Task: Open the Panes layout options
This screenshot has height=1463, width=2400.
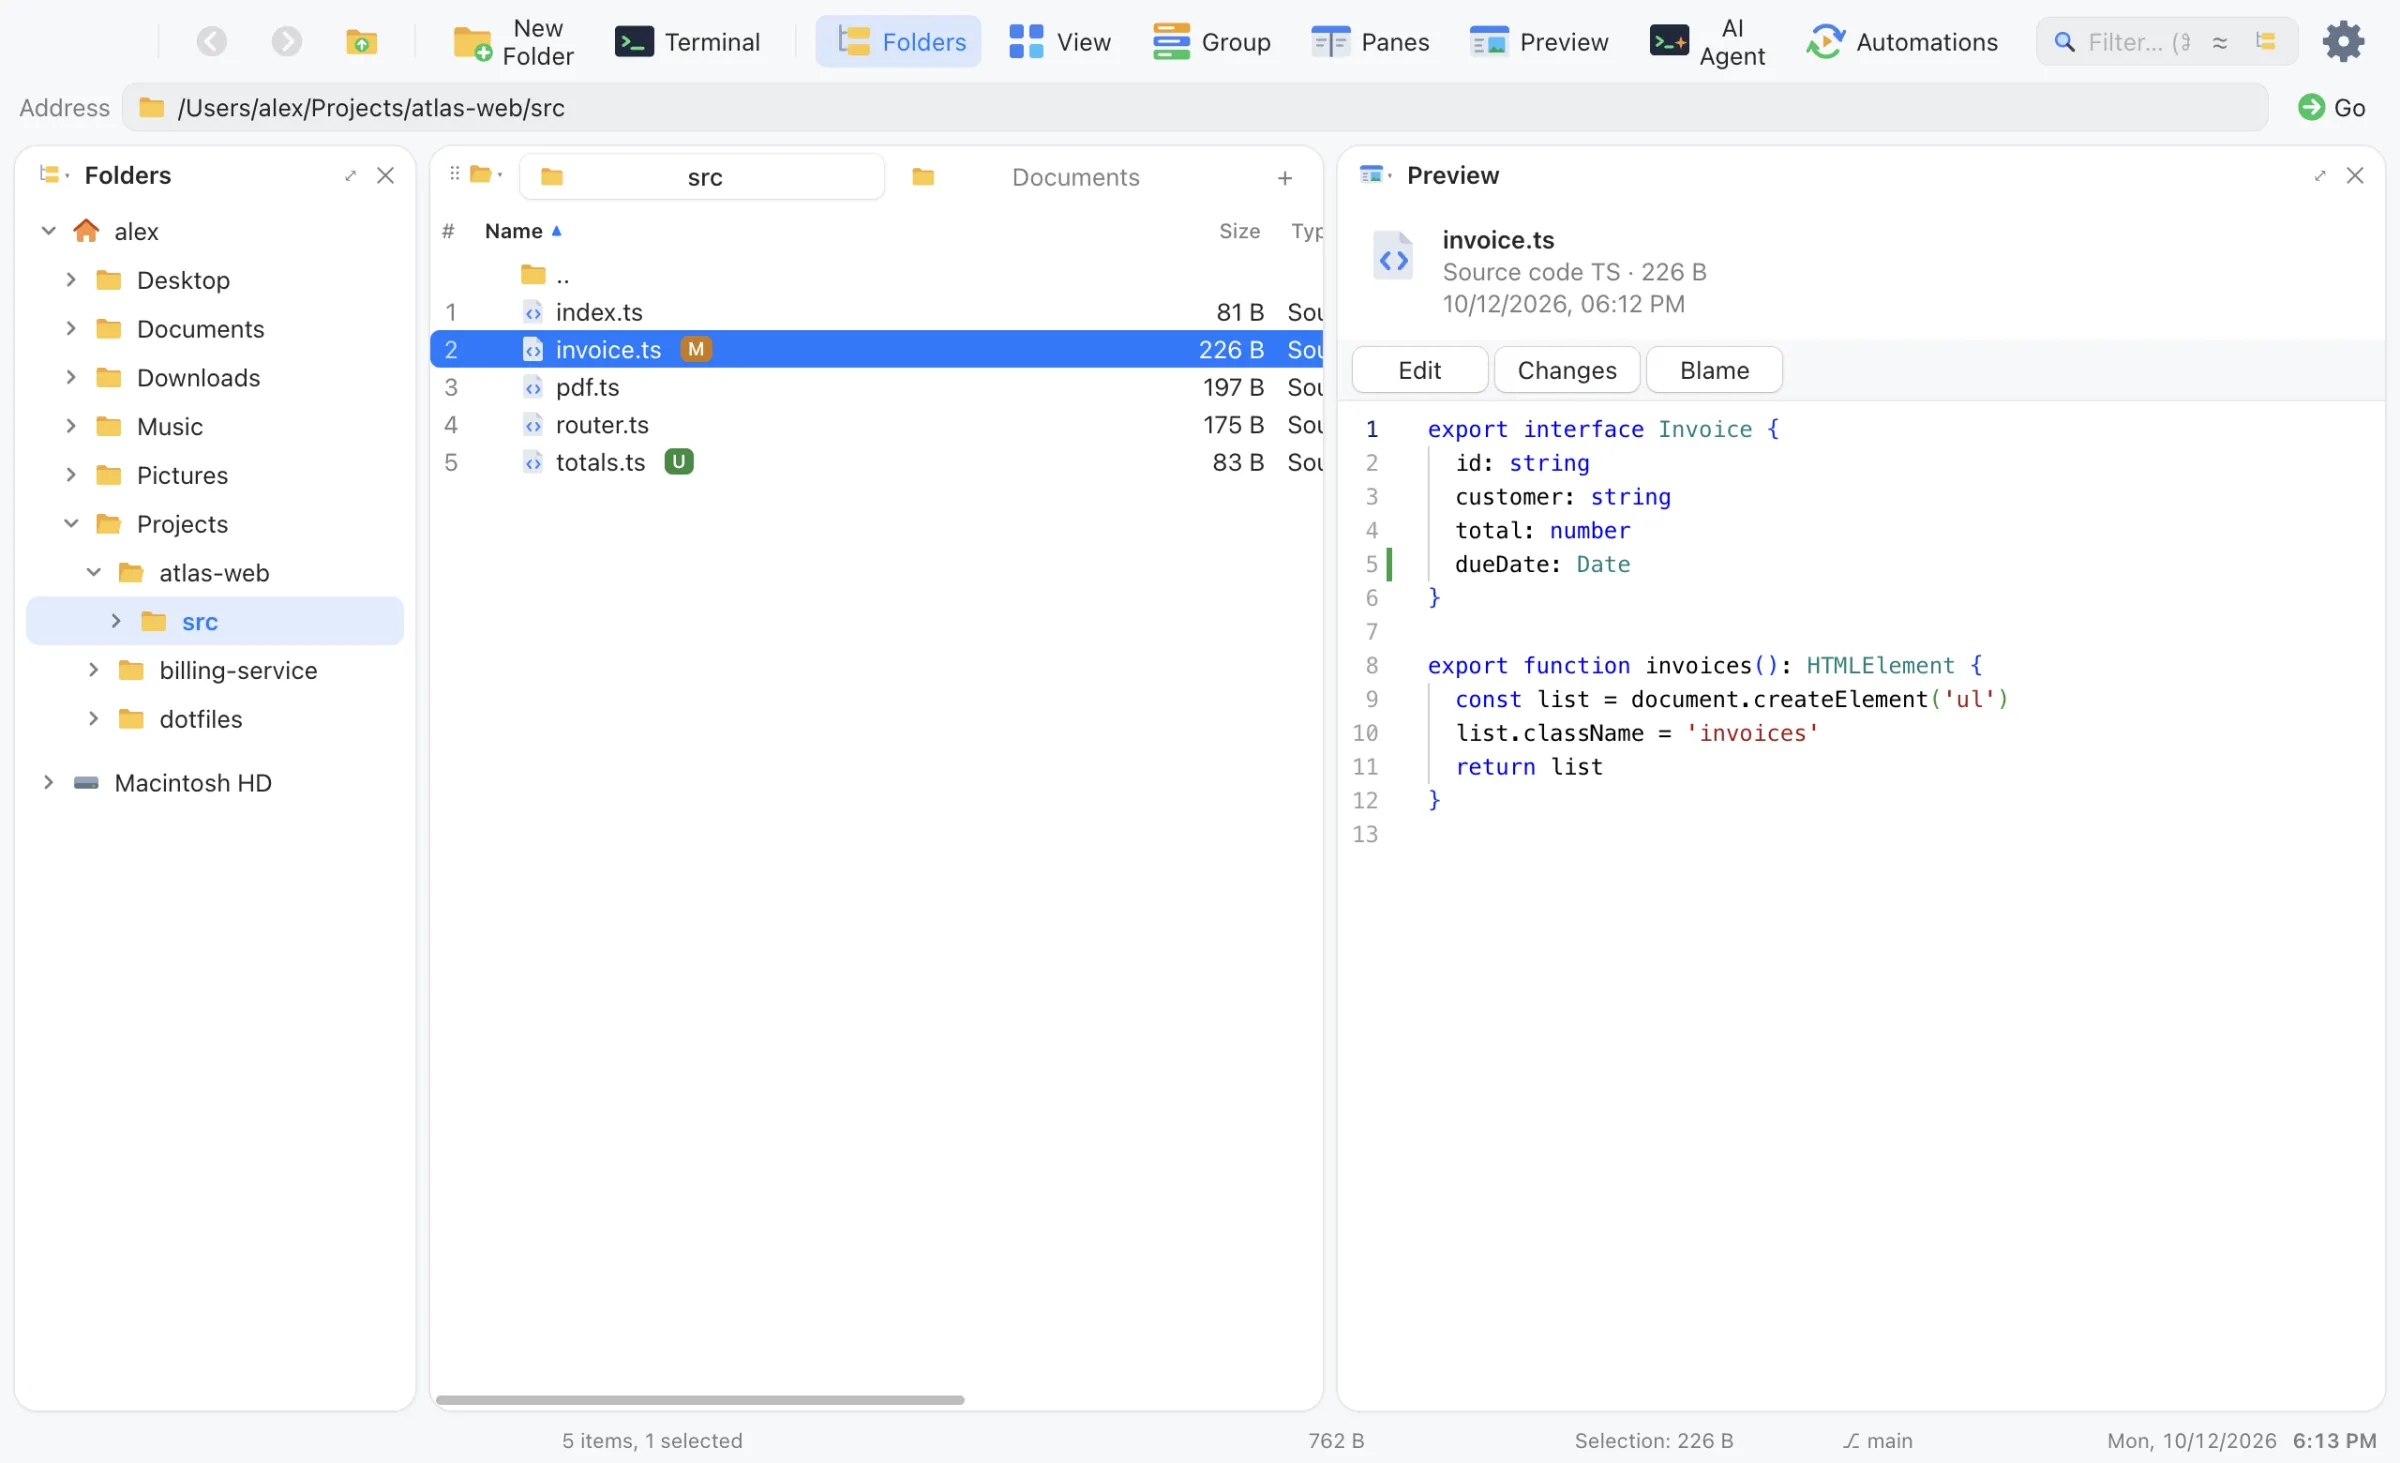Action: (x=1370, y=42)
